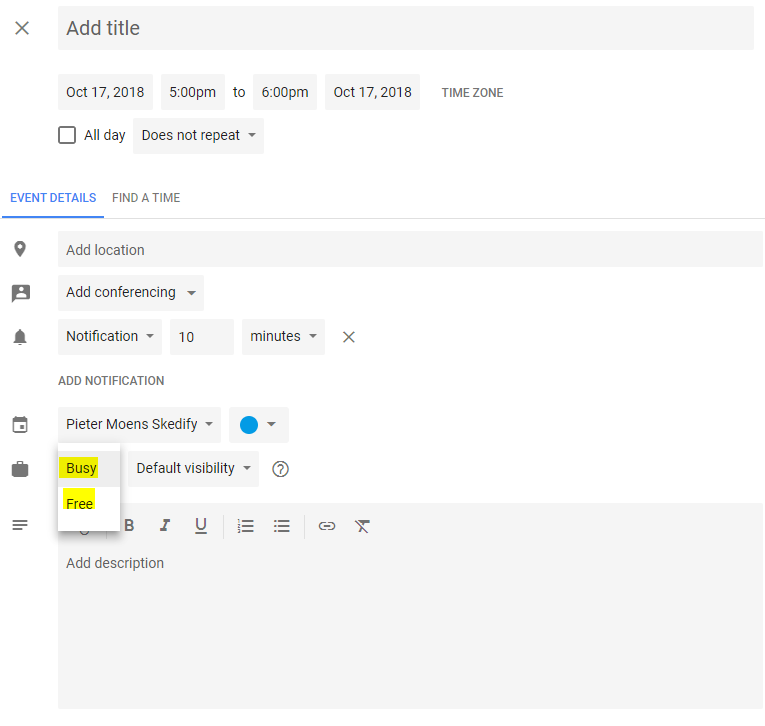The width and height of the screenshot is (765, 726).
Task: Remove the 10 minute notification
Action: click(x=349, y=337)
